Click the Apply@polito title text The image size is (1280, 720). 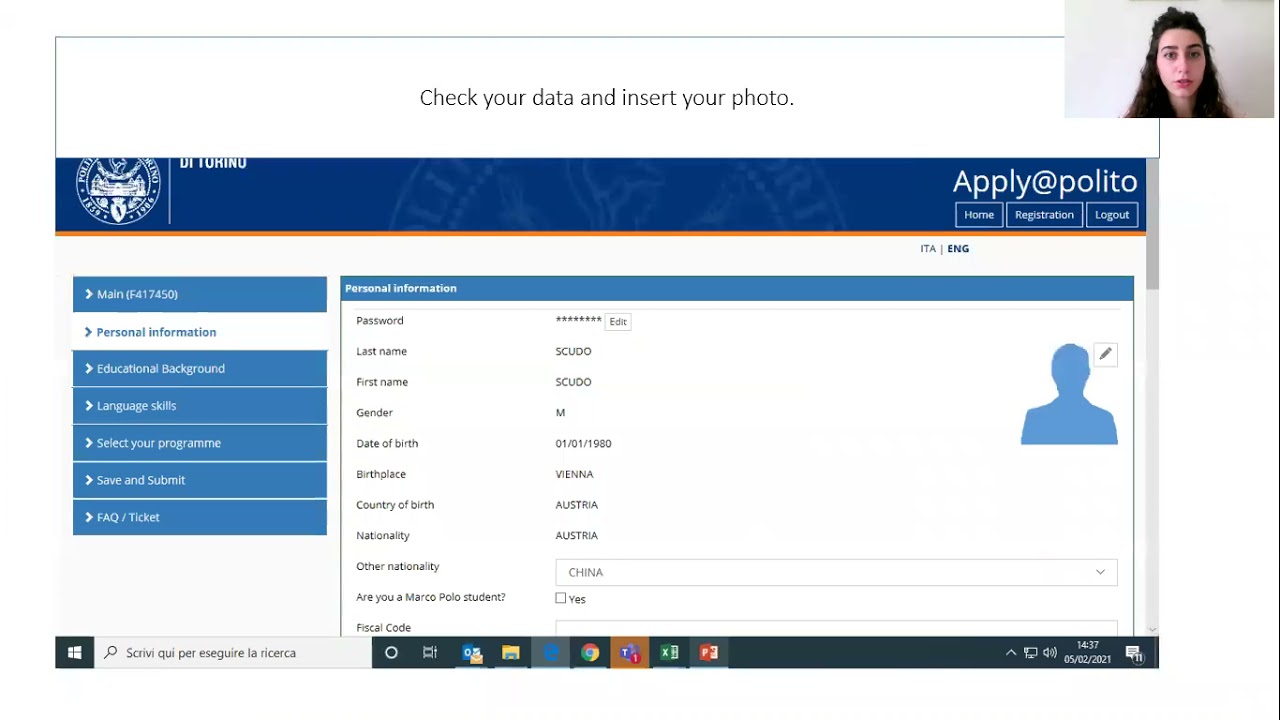point(1045,181)
